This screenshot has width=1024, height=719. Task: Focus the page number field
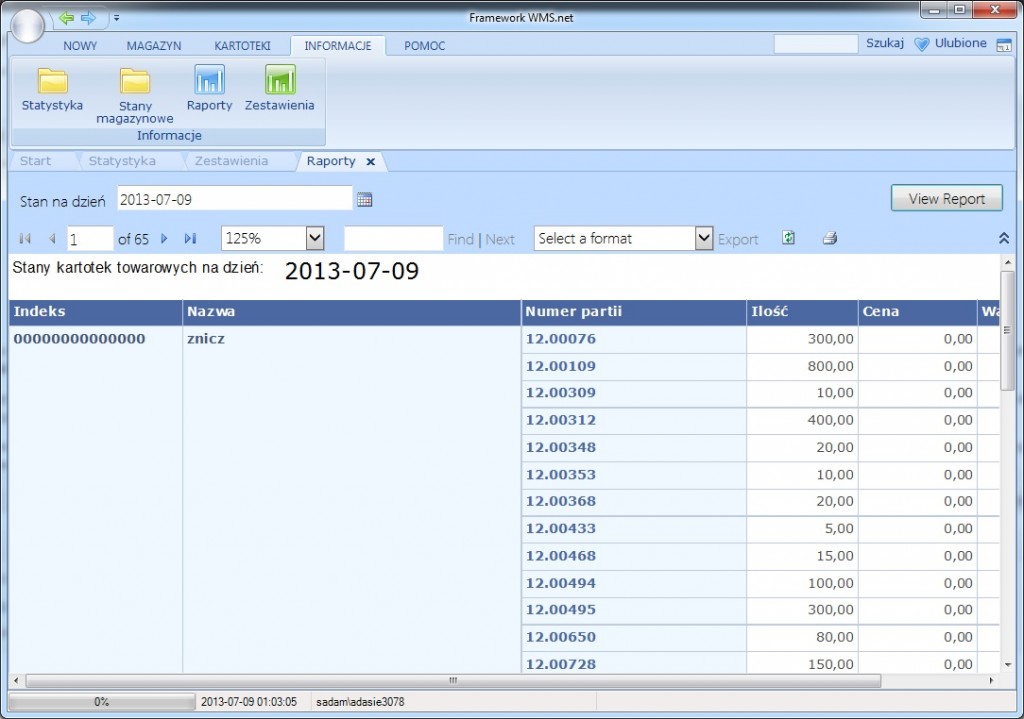coord(90,239)
